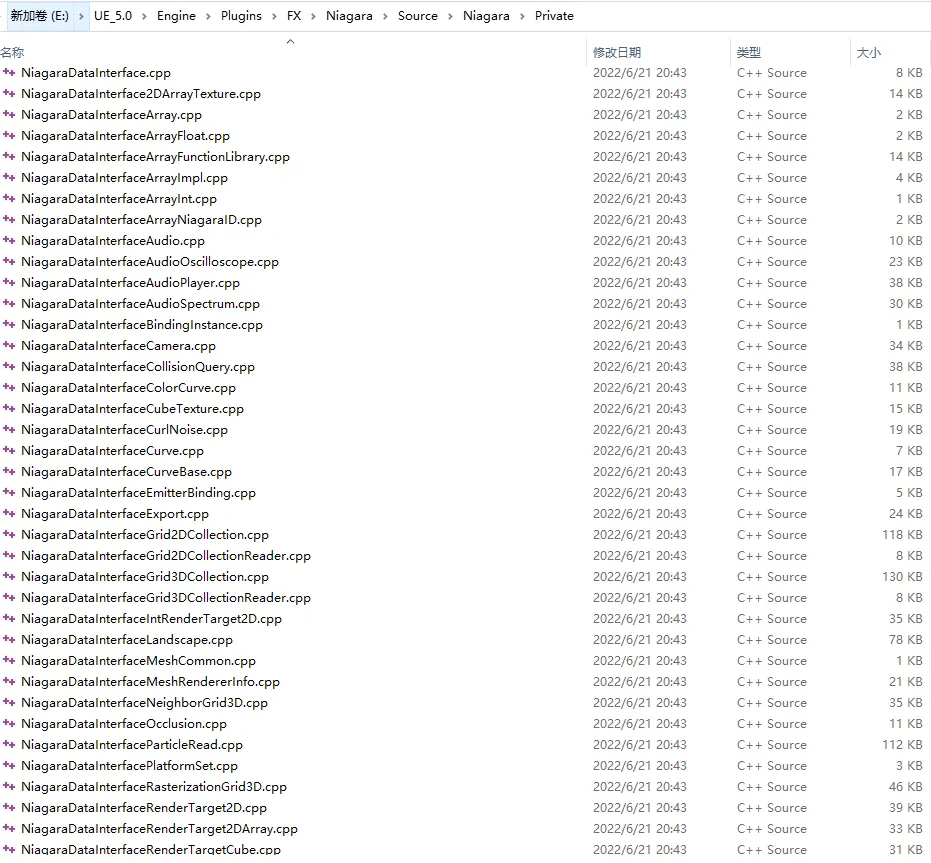The image size is (931, 863).
Task: Click the file icon of NiagaraDataInterfaceLandscape.cpp
Action: pos(9,639)
